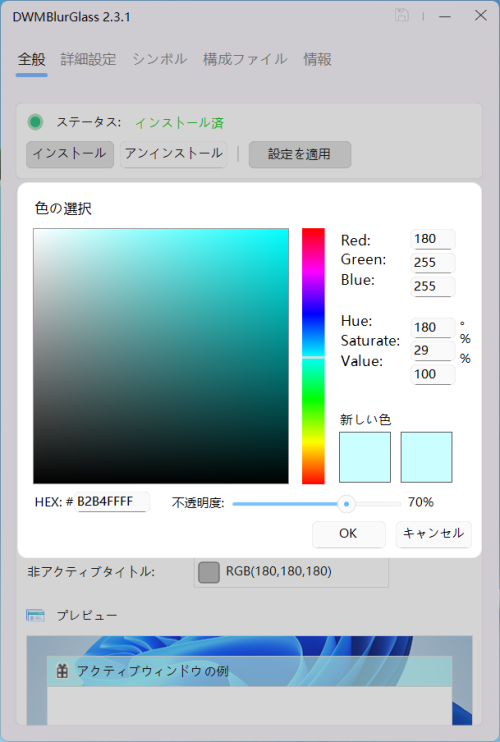This screenshot has width=500, height=742.
Task: Click the アクティブウィンドウの例 preview title
Action: 153,671
